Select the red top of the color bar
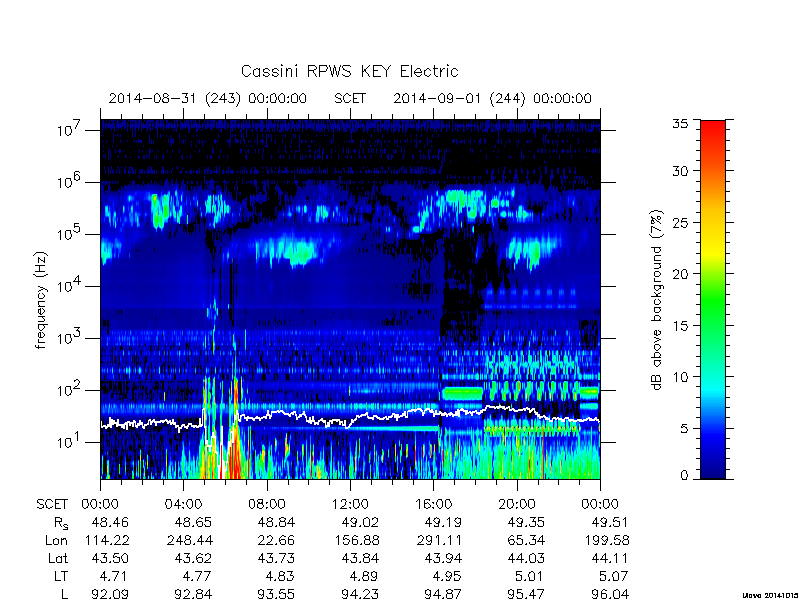Viewport: 800px width, 600px height. pyautogui.click(x=713, y=134)
